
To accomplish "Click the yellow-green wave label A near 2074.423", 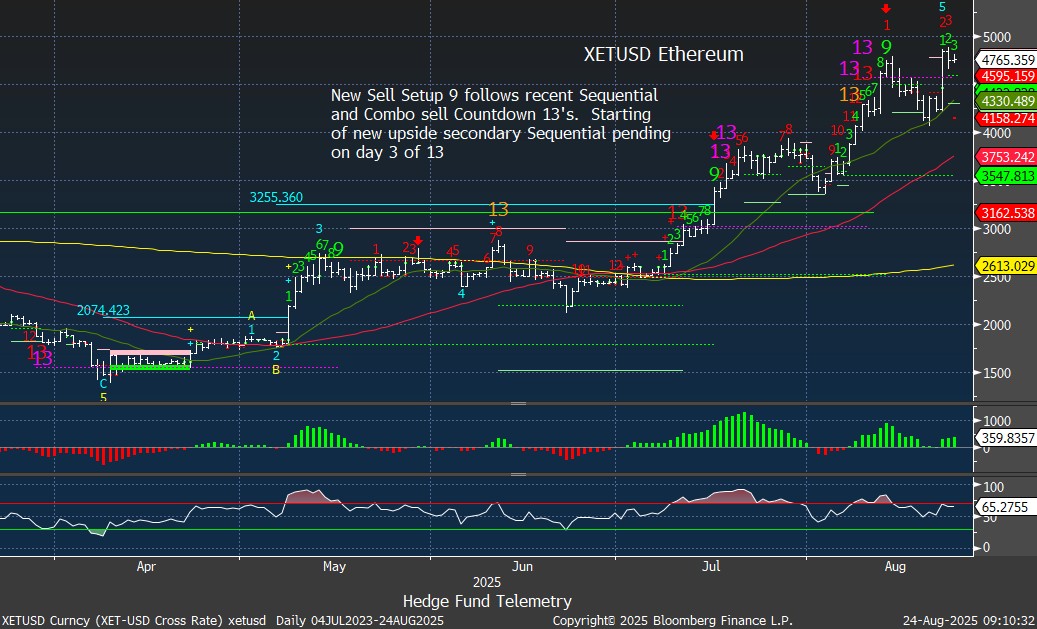I will 251,315.
